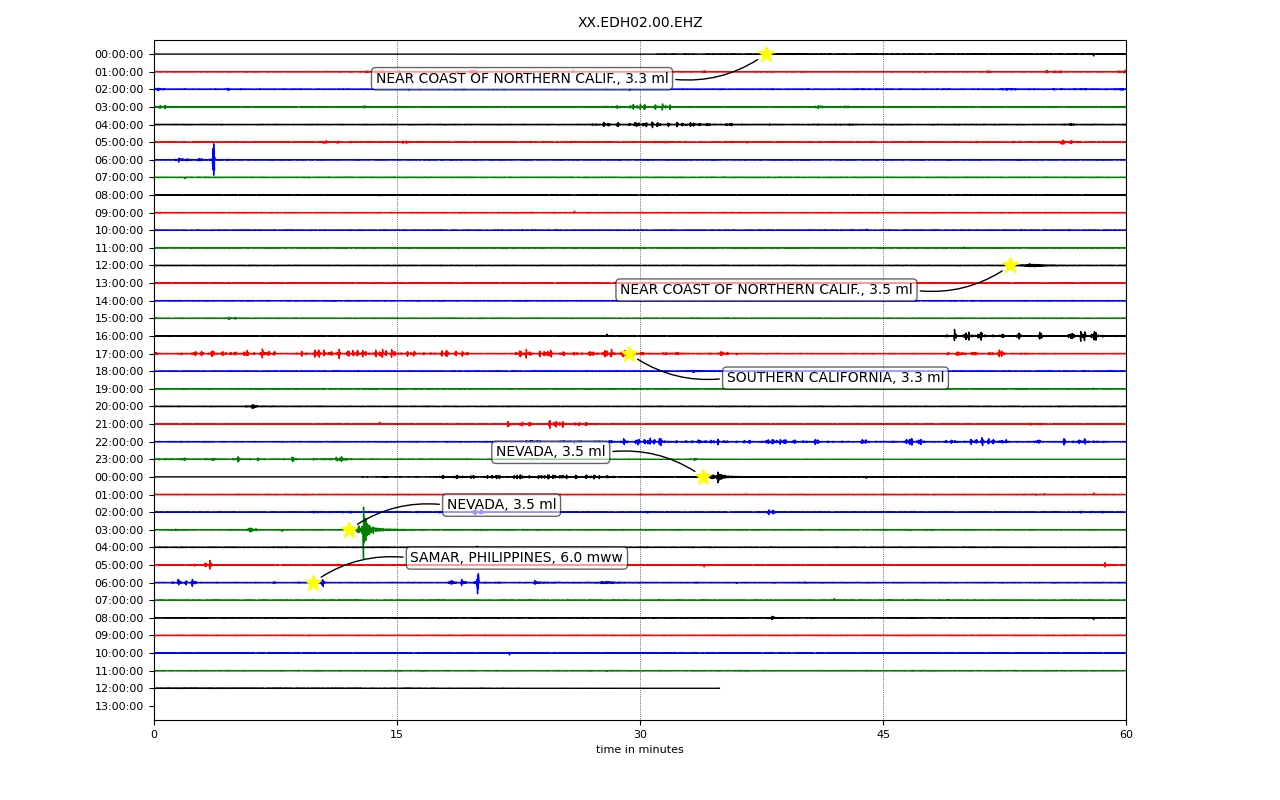The image size is (1280, 800).
Task: Click the upper NEVADA, 3.5 ml label box
Action: pyautogui.click(x=551, y=452)
